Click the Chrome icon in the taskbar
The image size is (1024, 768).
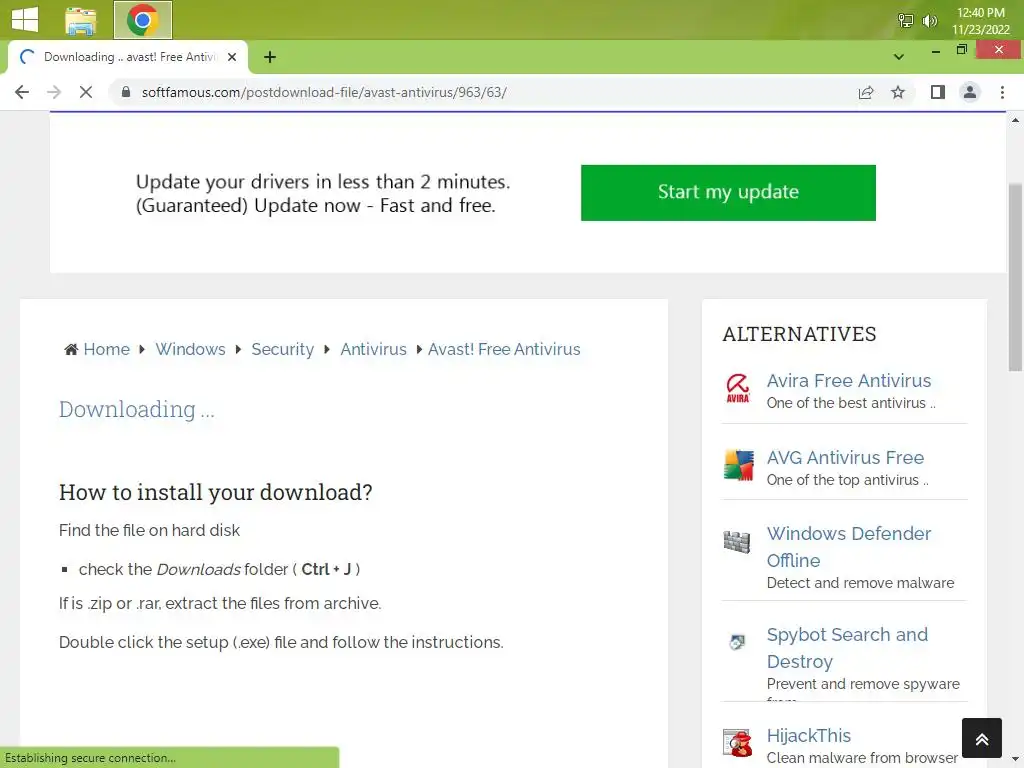(x=143, y=20)
